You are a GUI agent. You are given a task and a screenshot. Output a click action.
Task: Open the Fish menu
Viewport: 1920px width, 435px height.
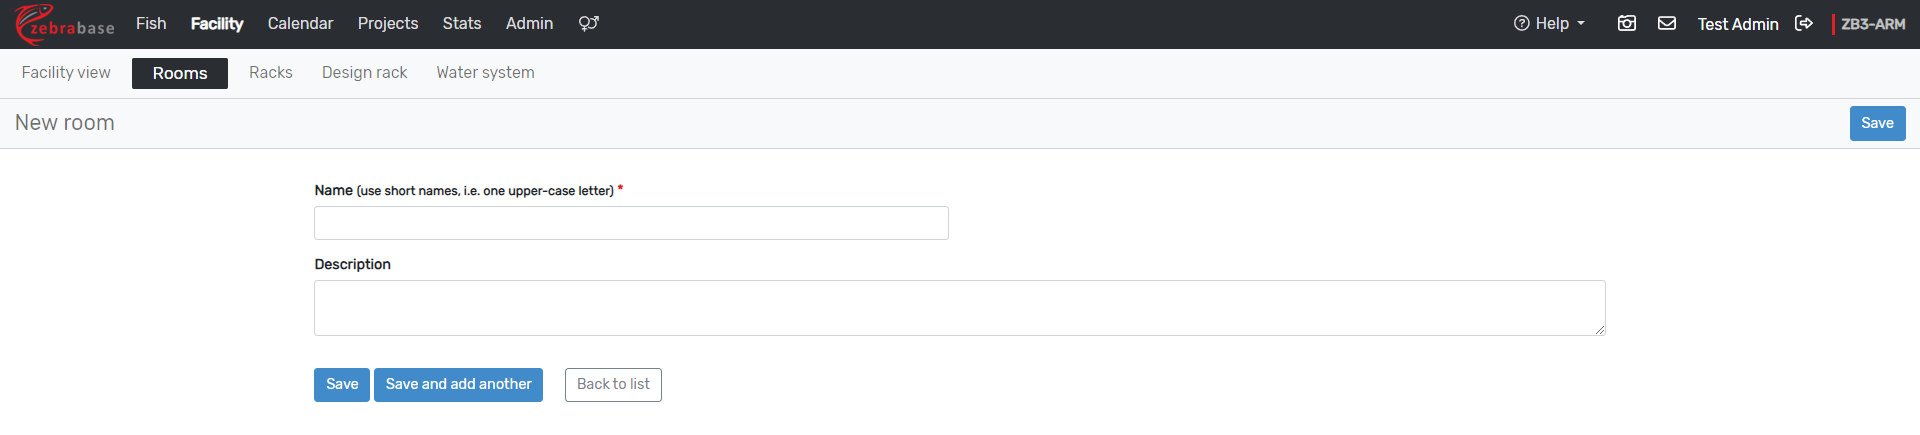point(151,23)
